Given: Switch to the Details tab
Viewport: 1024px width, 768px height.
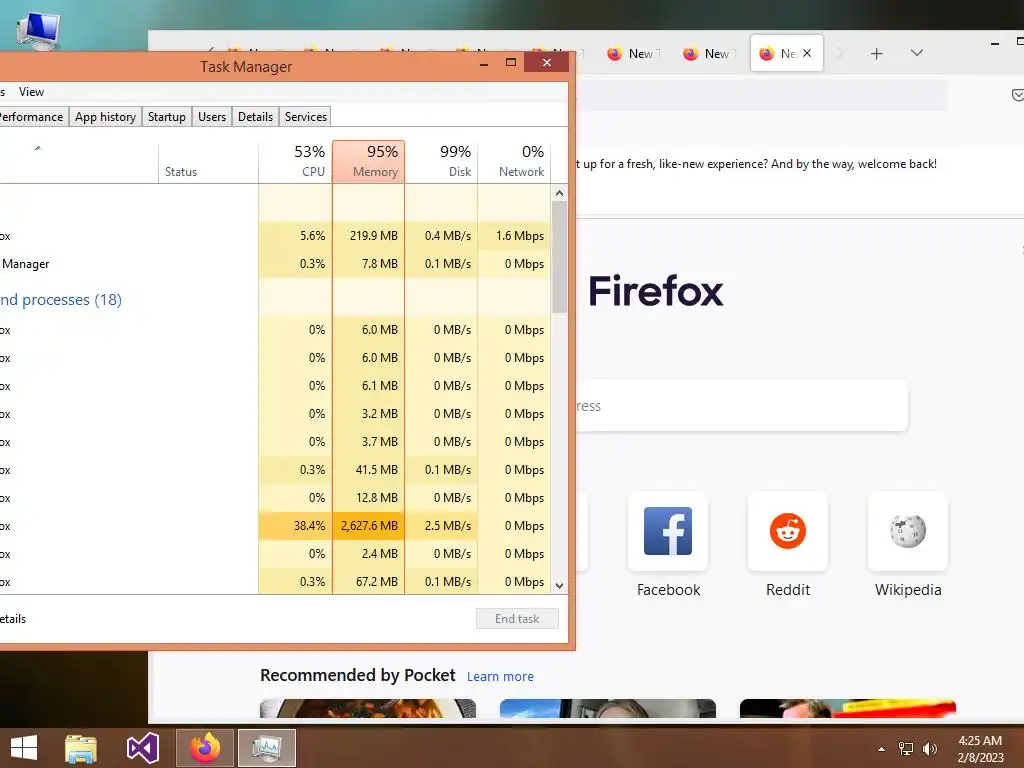Looking at the screenshot, I should (255, 117).
